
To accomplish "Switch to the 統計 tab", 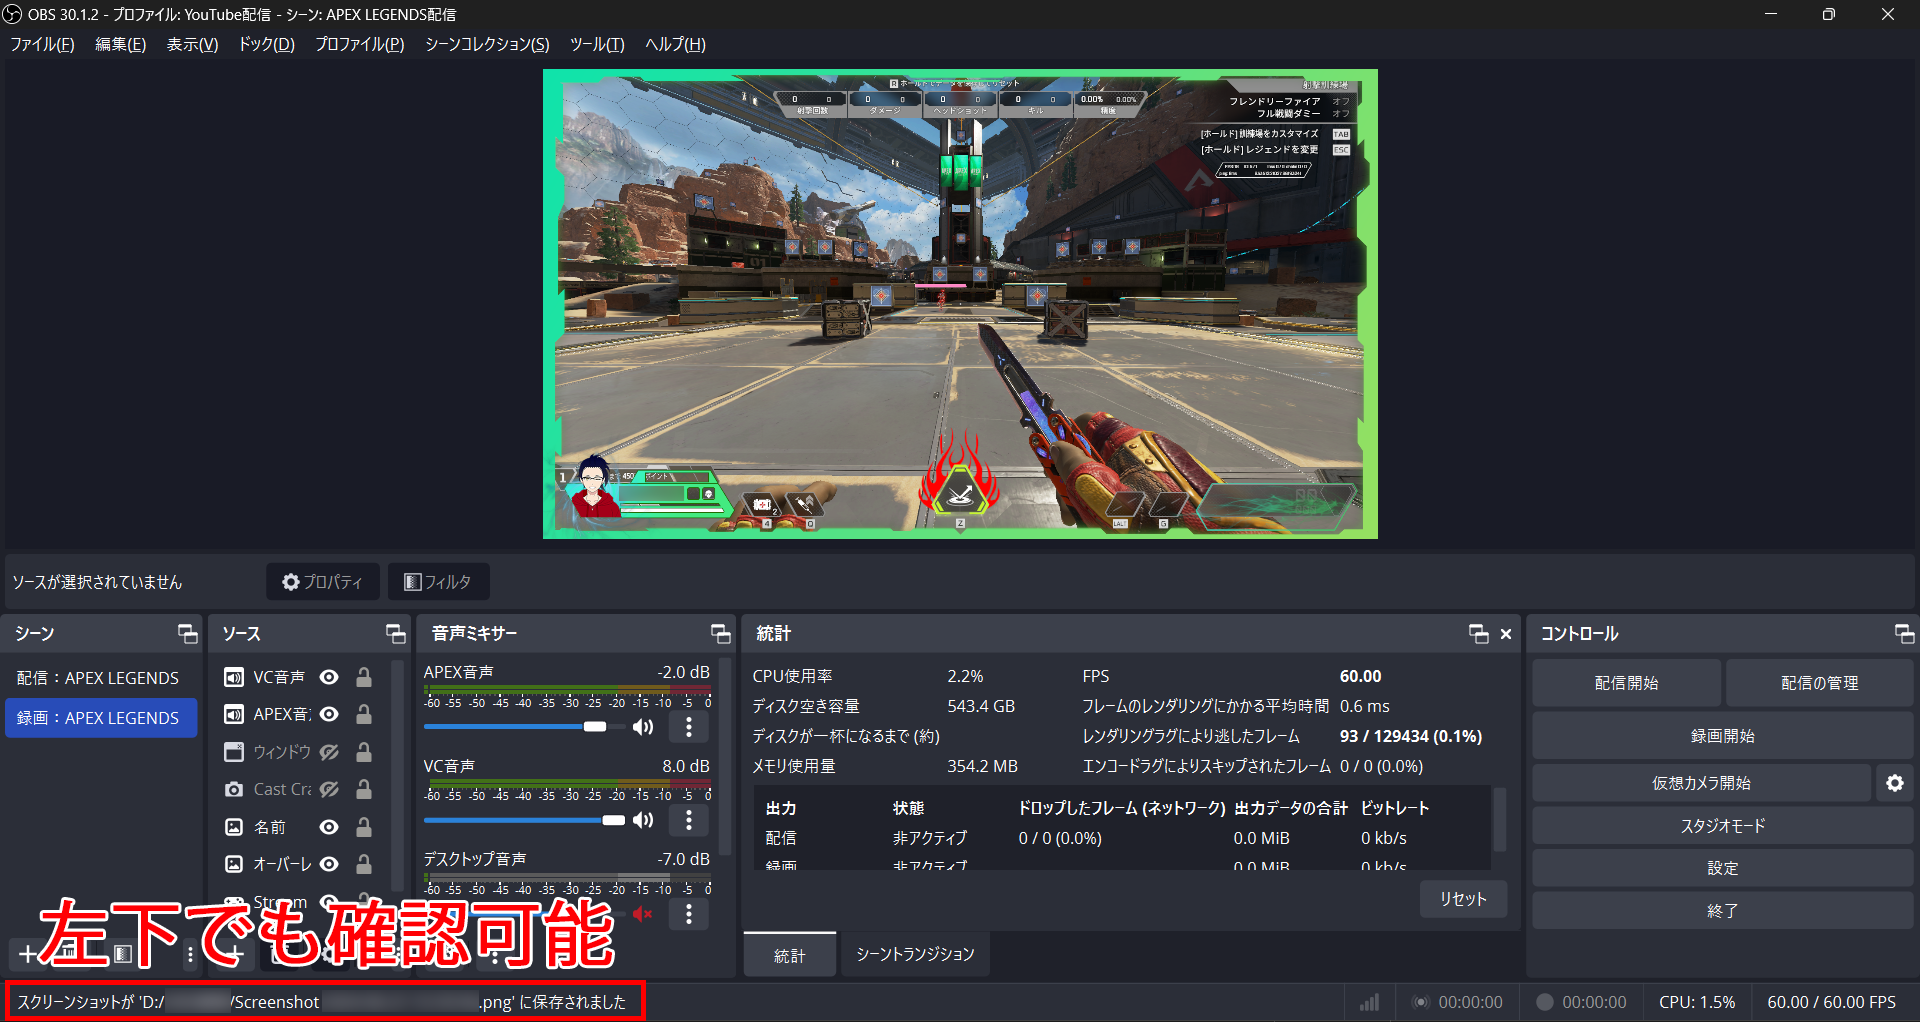I will point(790,955).
